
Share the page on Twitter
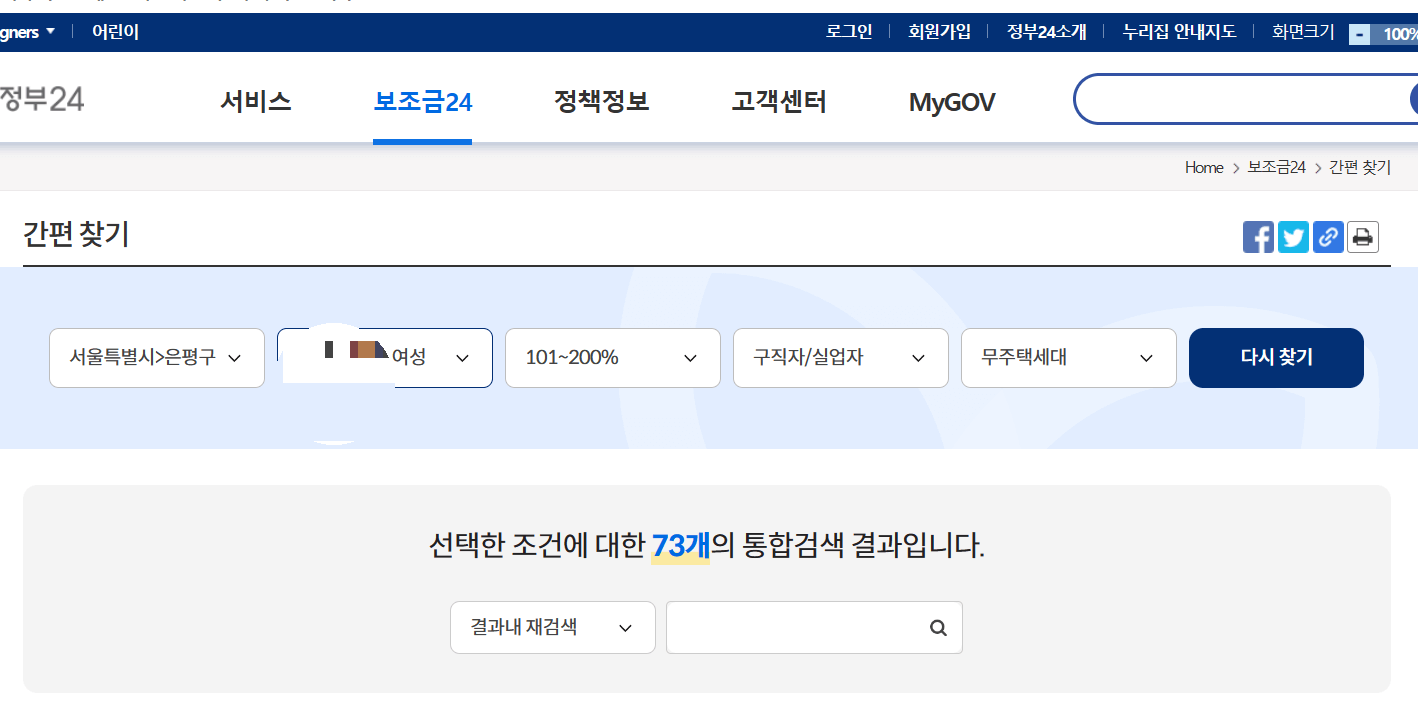1293,236
